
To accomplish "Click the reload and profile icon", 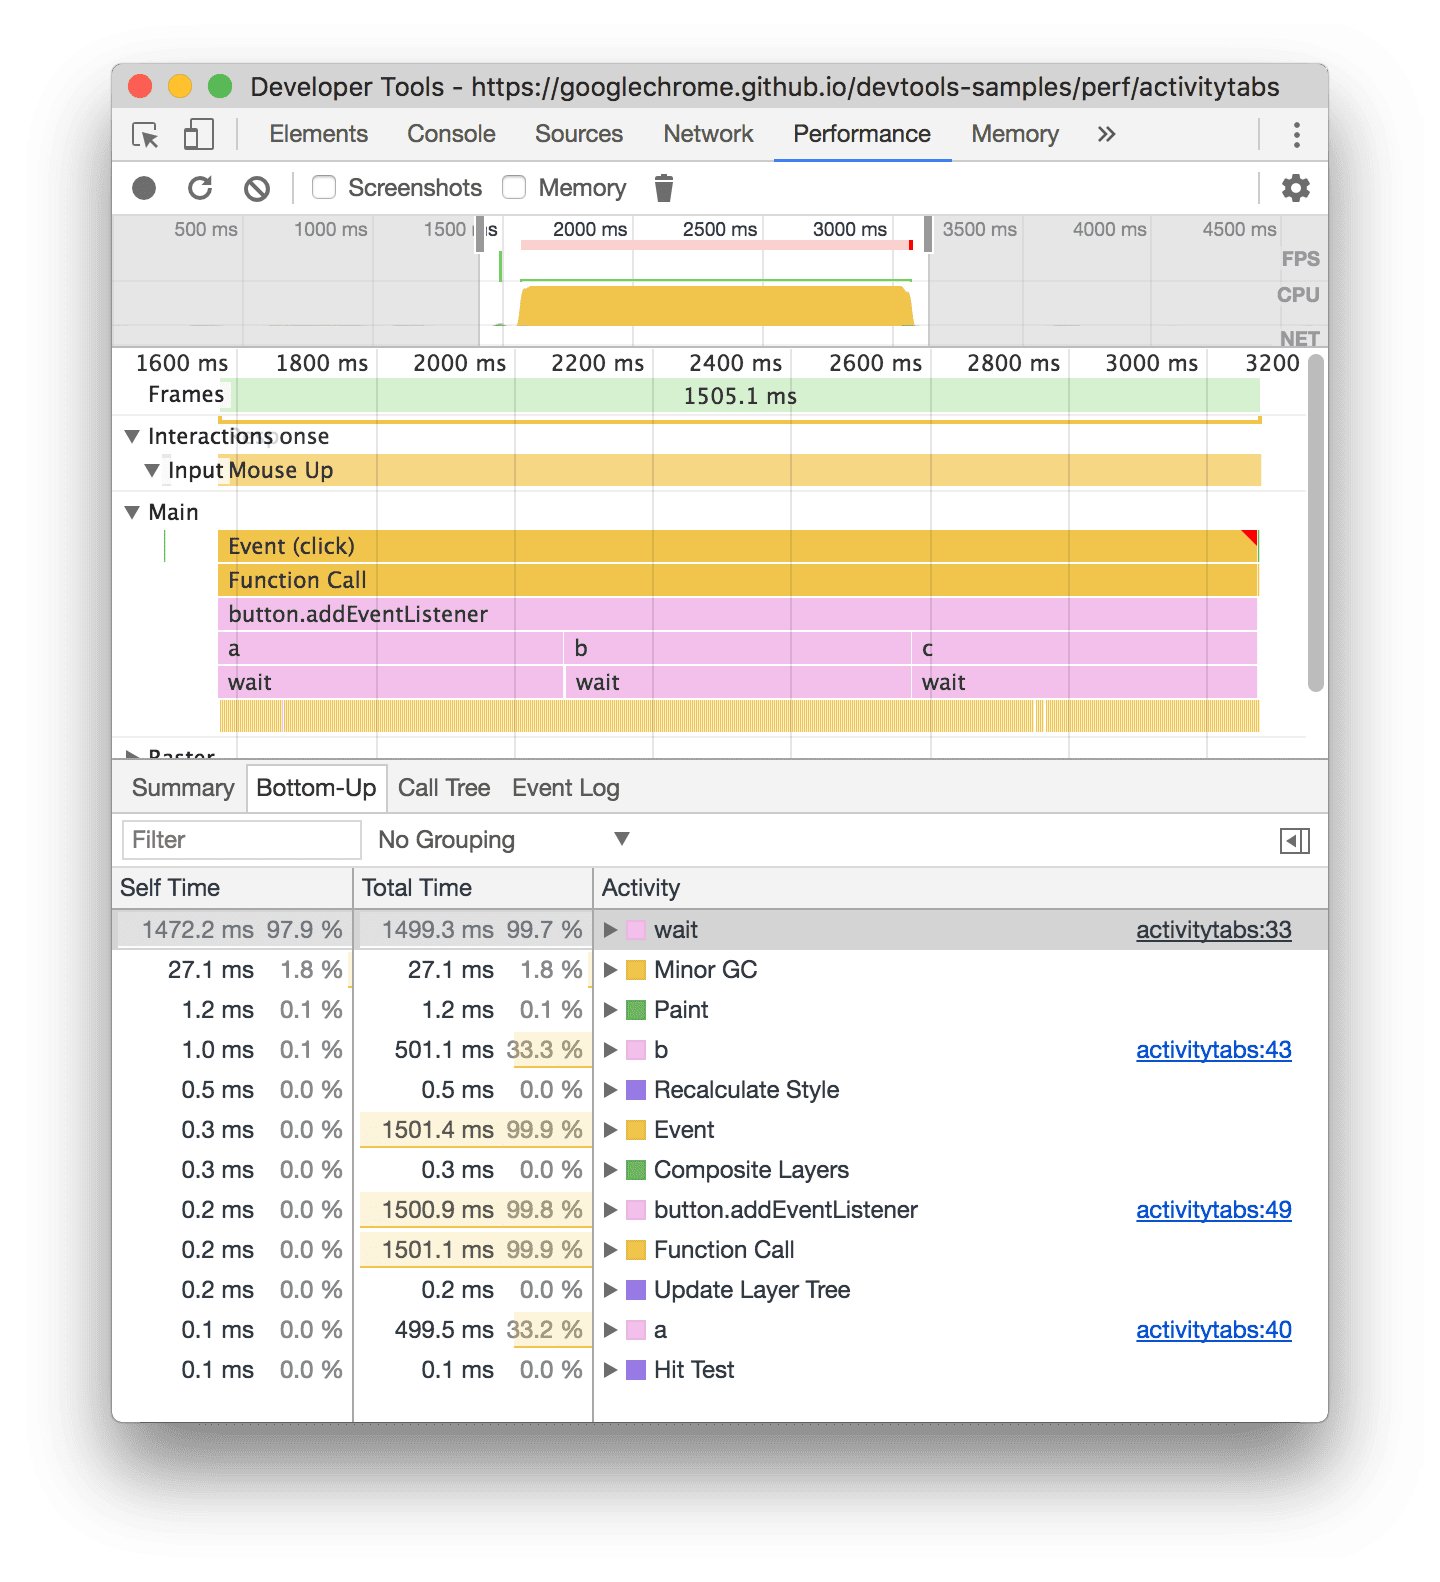I will [x=200, y=188].
